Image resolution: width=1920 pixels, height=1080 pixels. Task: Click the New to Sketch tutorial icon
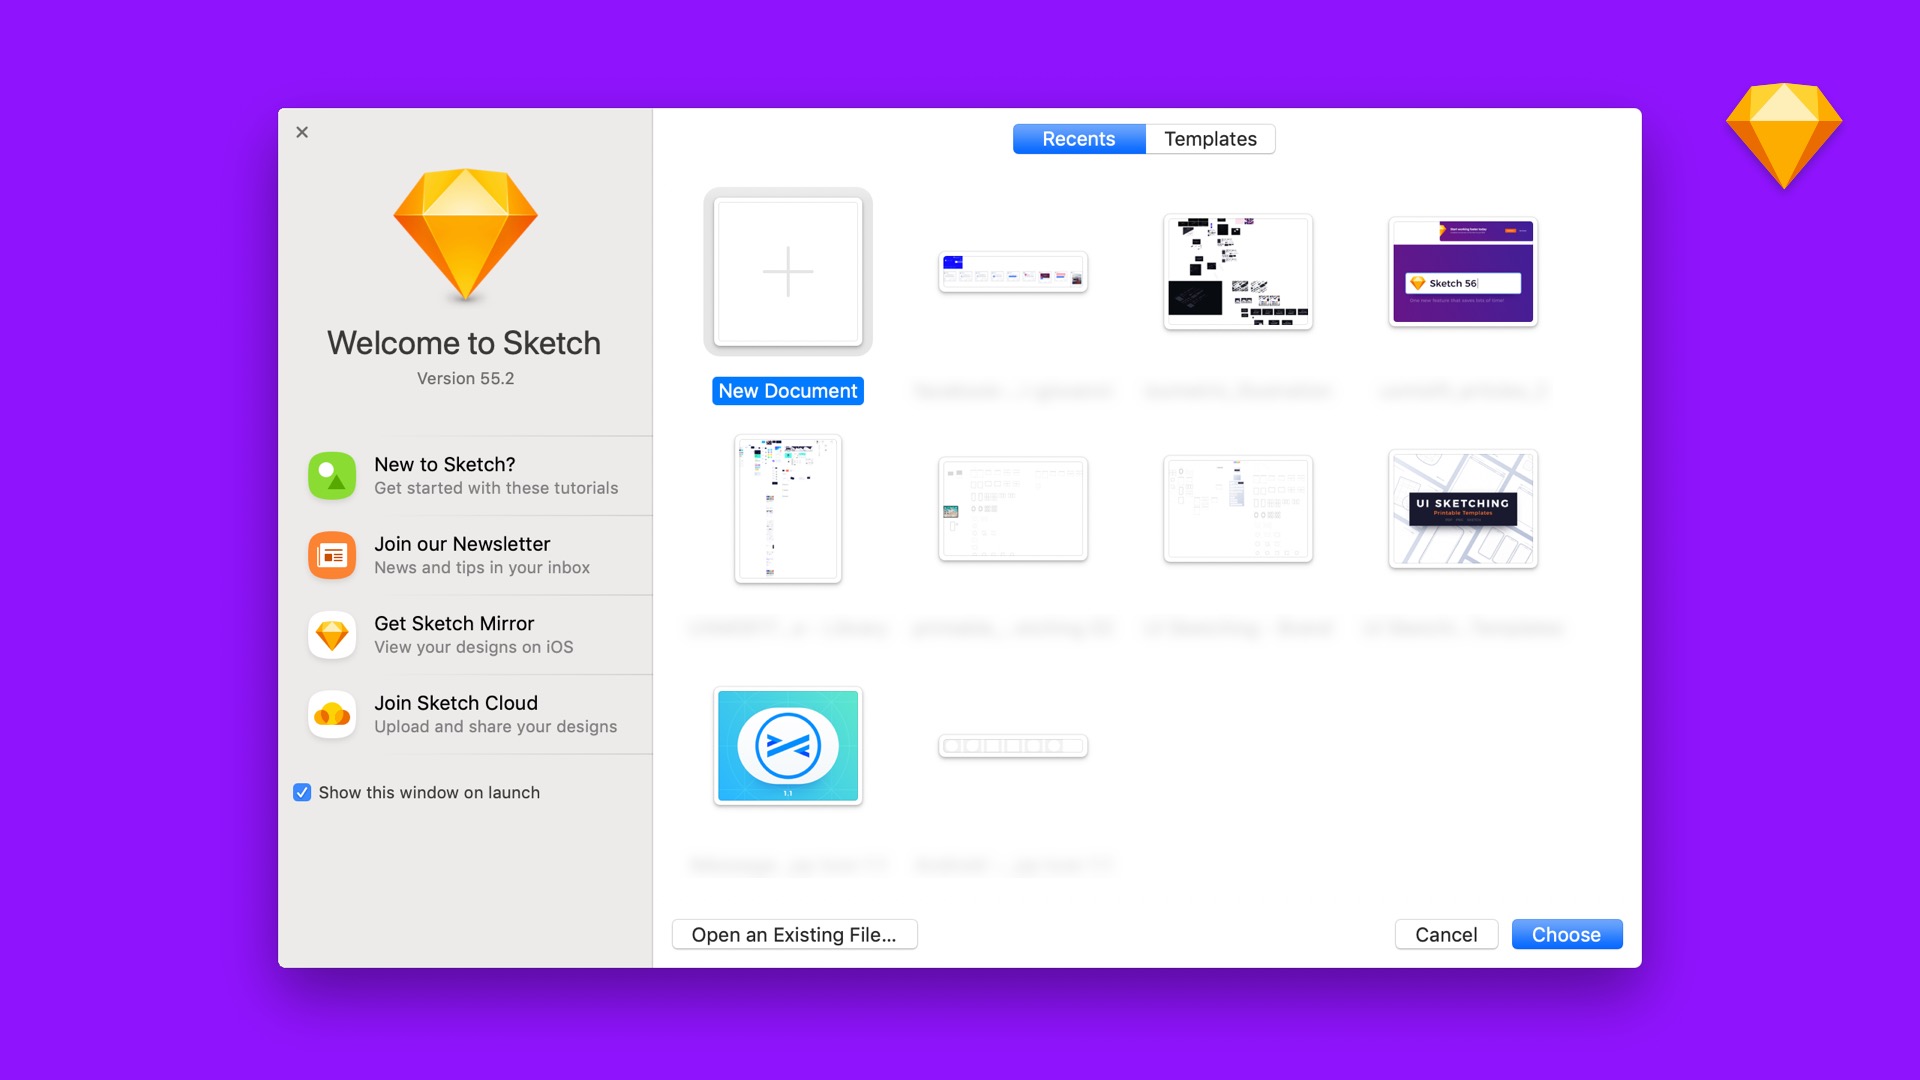click(x=331, y=475)
